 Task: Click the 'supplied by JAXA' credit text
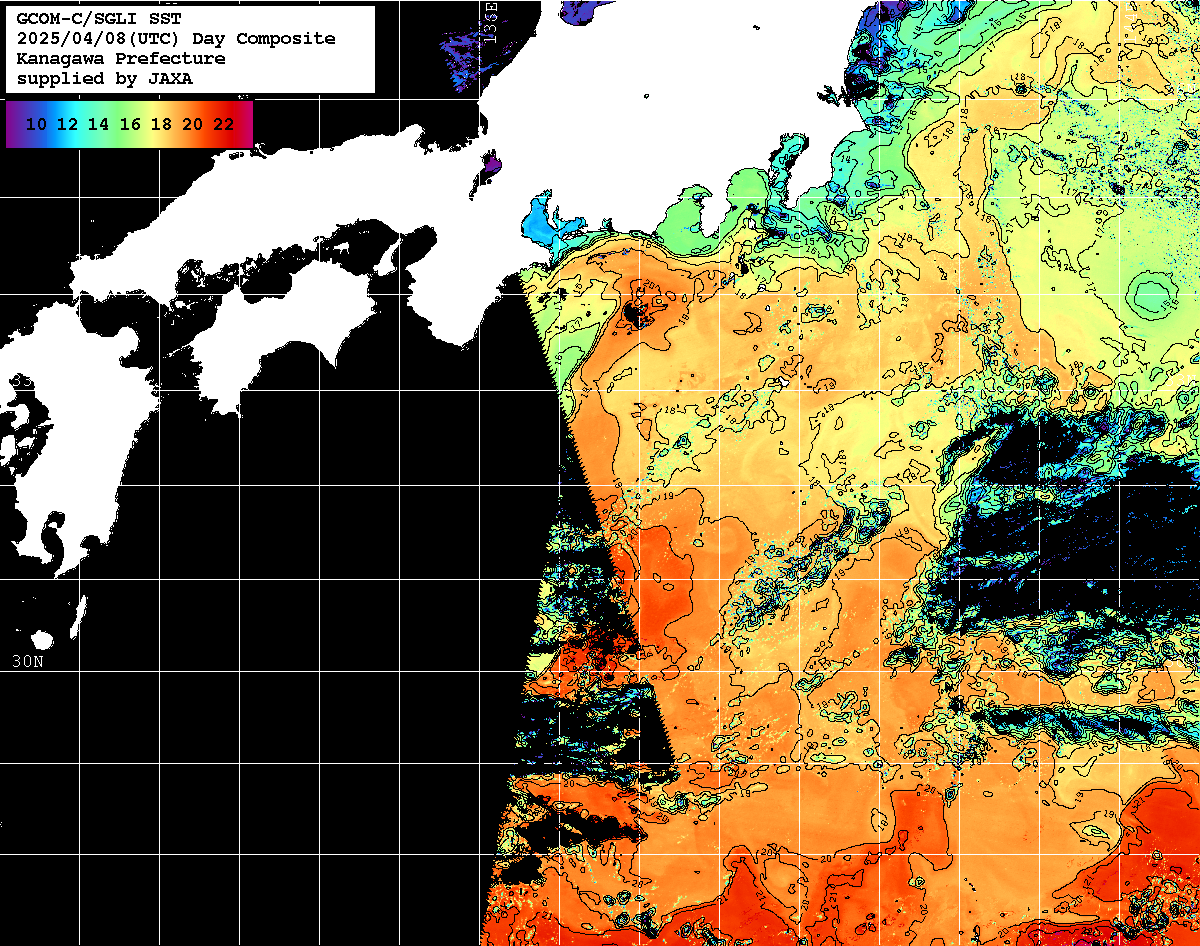tap(104, 79)
